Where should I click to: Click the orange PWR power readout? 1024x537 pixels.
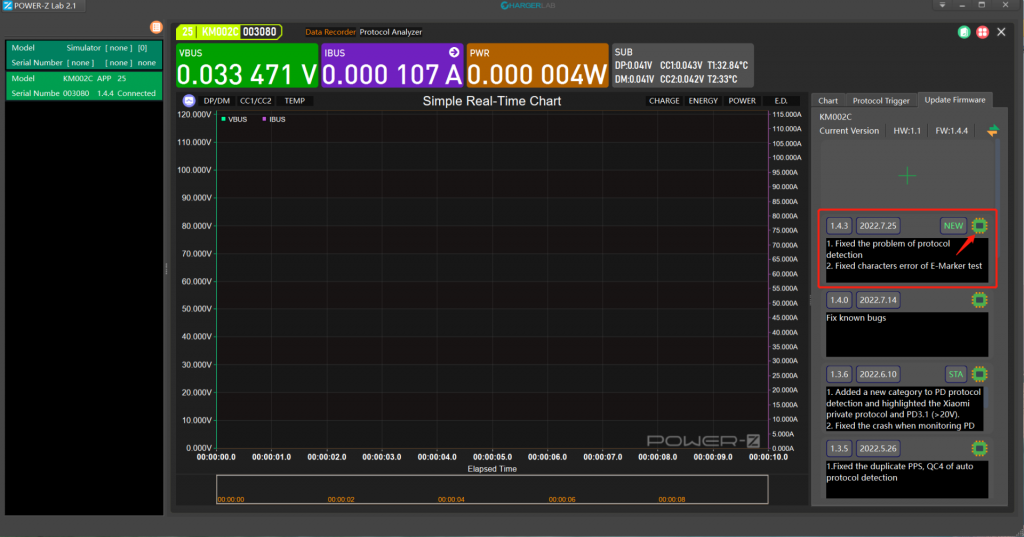point(537,65)
